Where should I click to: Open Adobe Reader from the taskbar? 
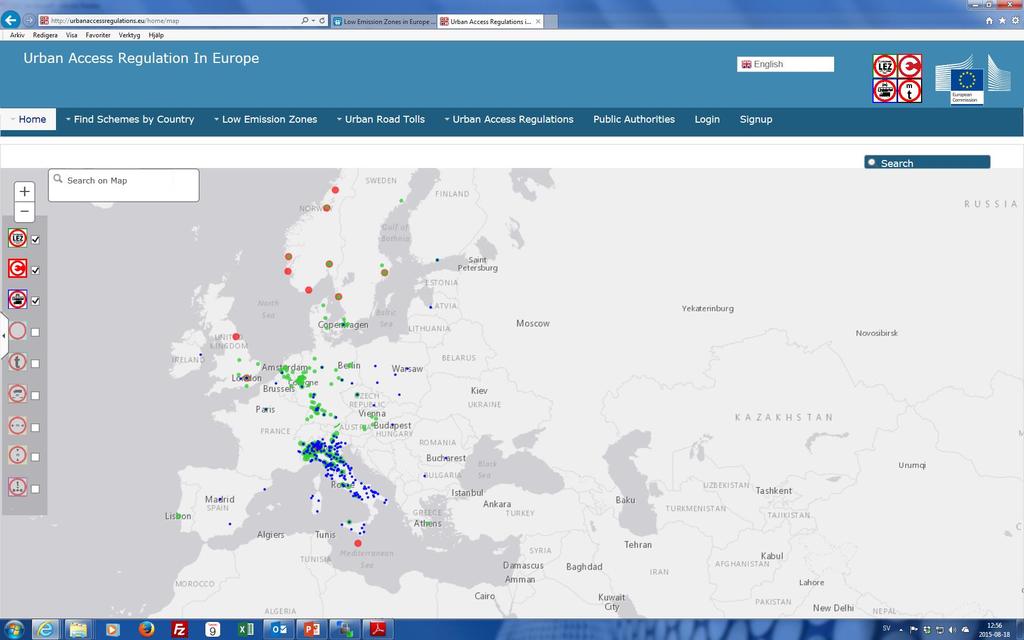click(x=379, y=630)
